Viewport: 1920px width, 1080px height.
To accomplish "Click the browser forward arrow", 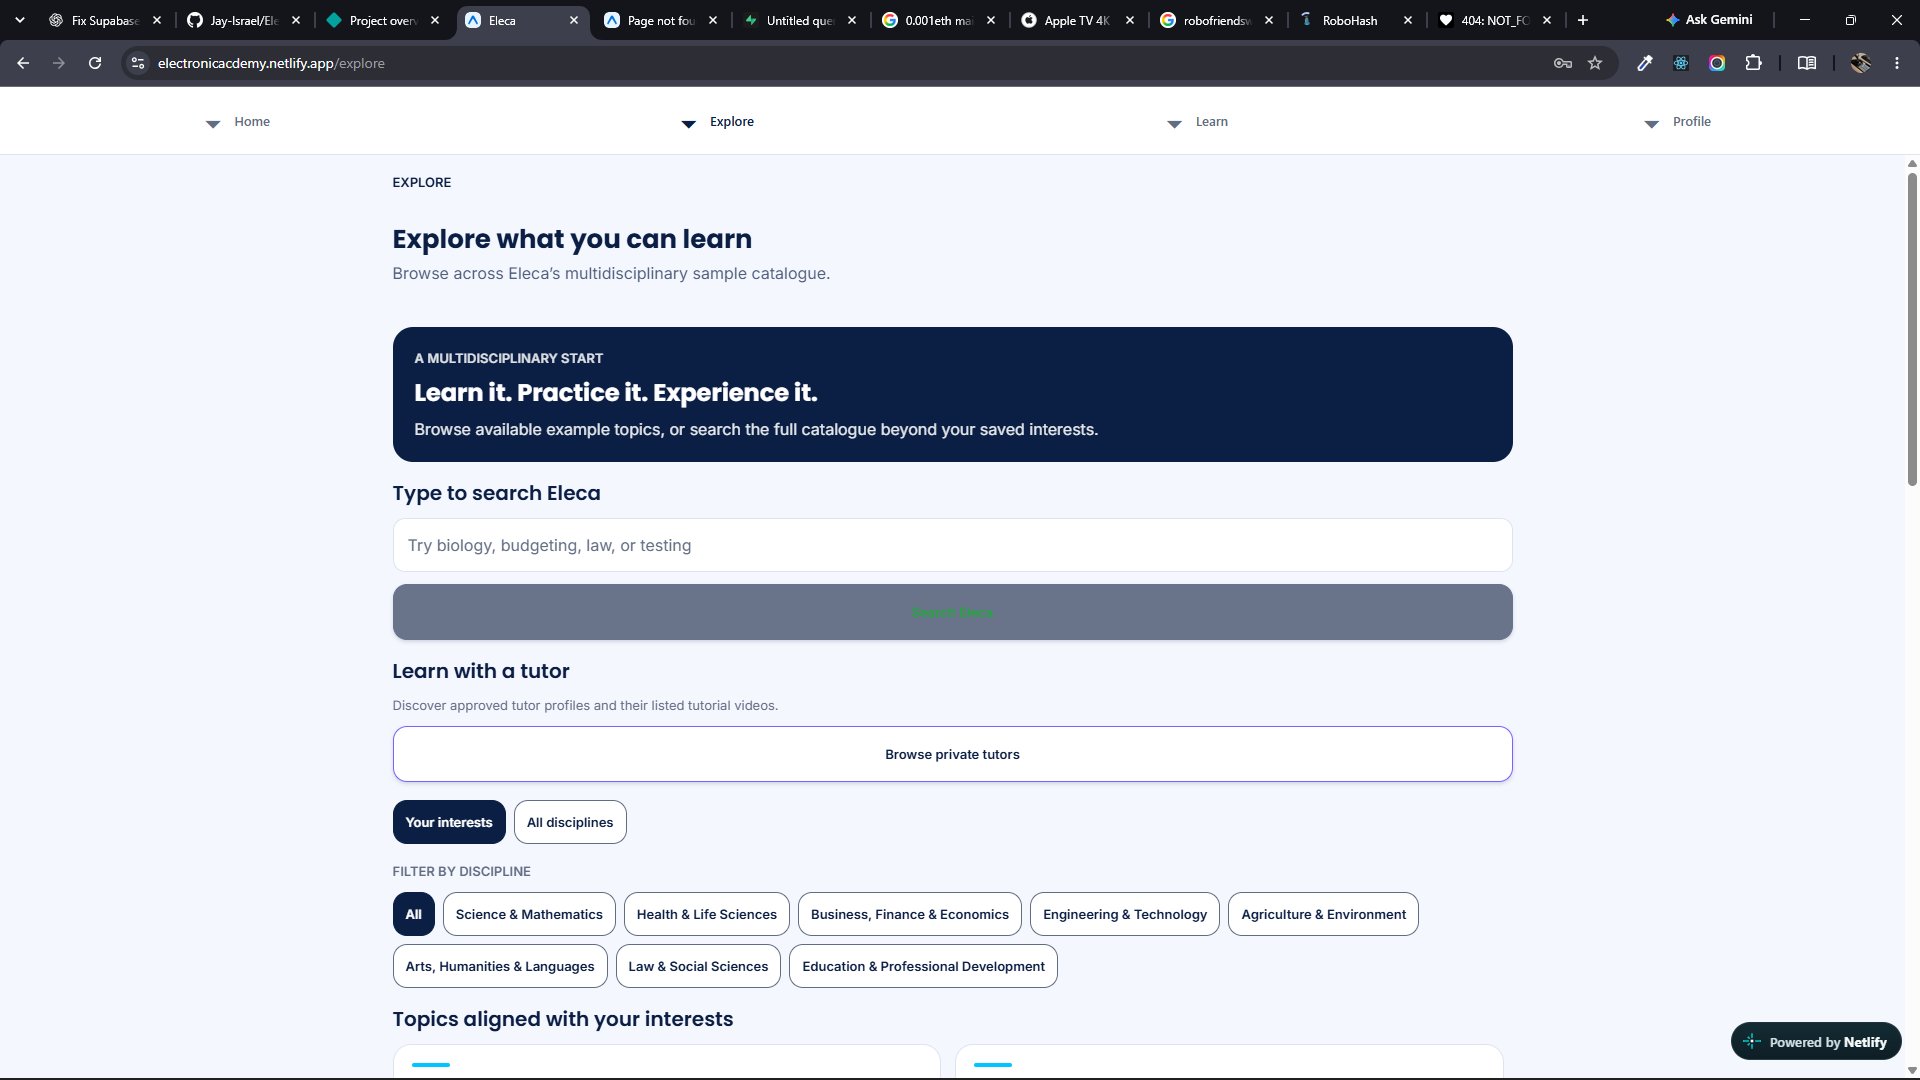I will coord(59,63).
